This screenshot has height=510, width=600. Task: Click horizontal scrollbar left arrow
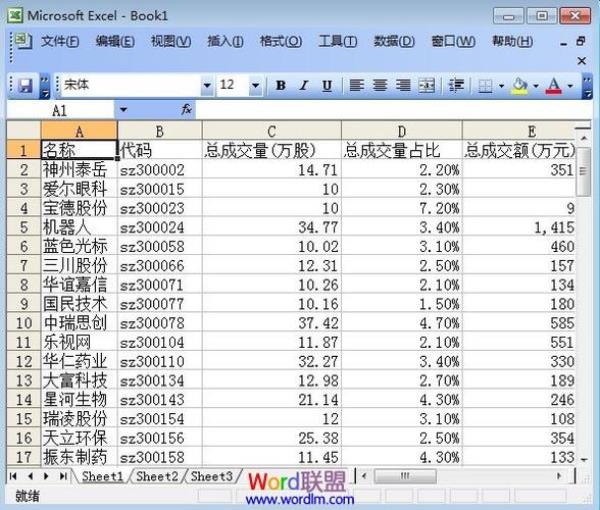pyautogui.click(x=364, y=476)
